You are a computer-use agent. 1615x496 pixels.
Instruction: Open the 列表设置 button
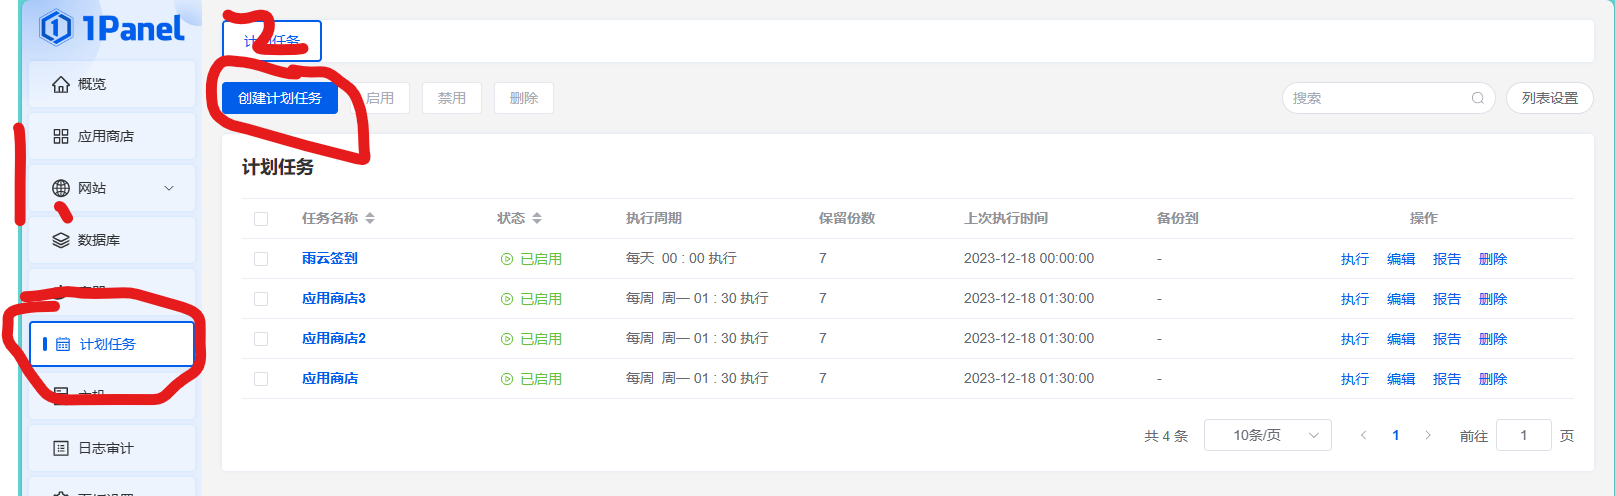pyautogui.click(x=1549, y=98)
